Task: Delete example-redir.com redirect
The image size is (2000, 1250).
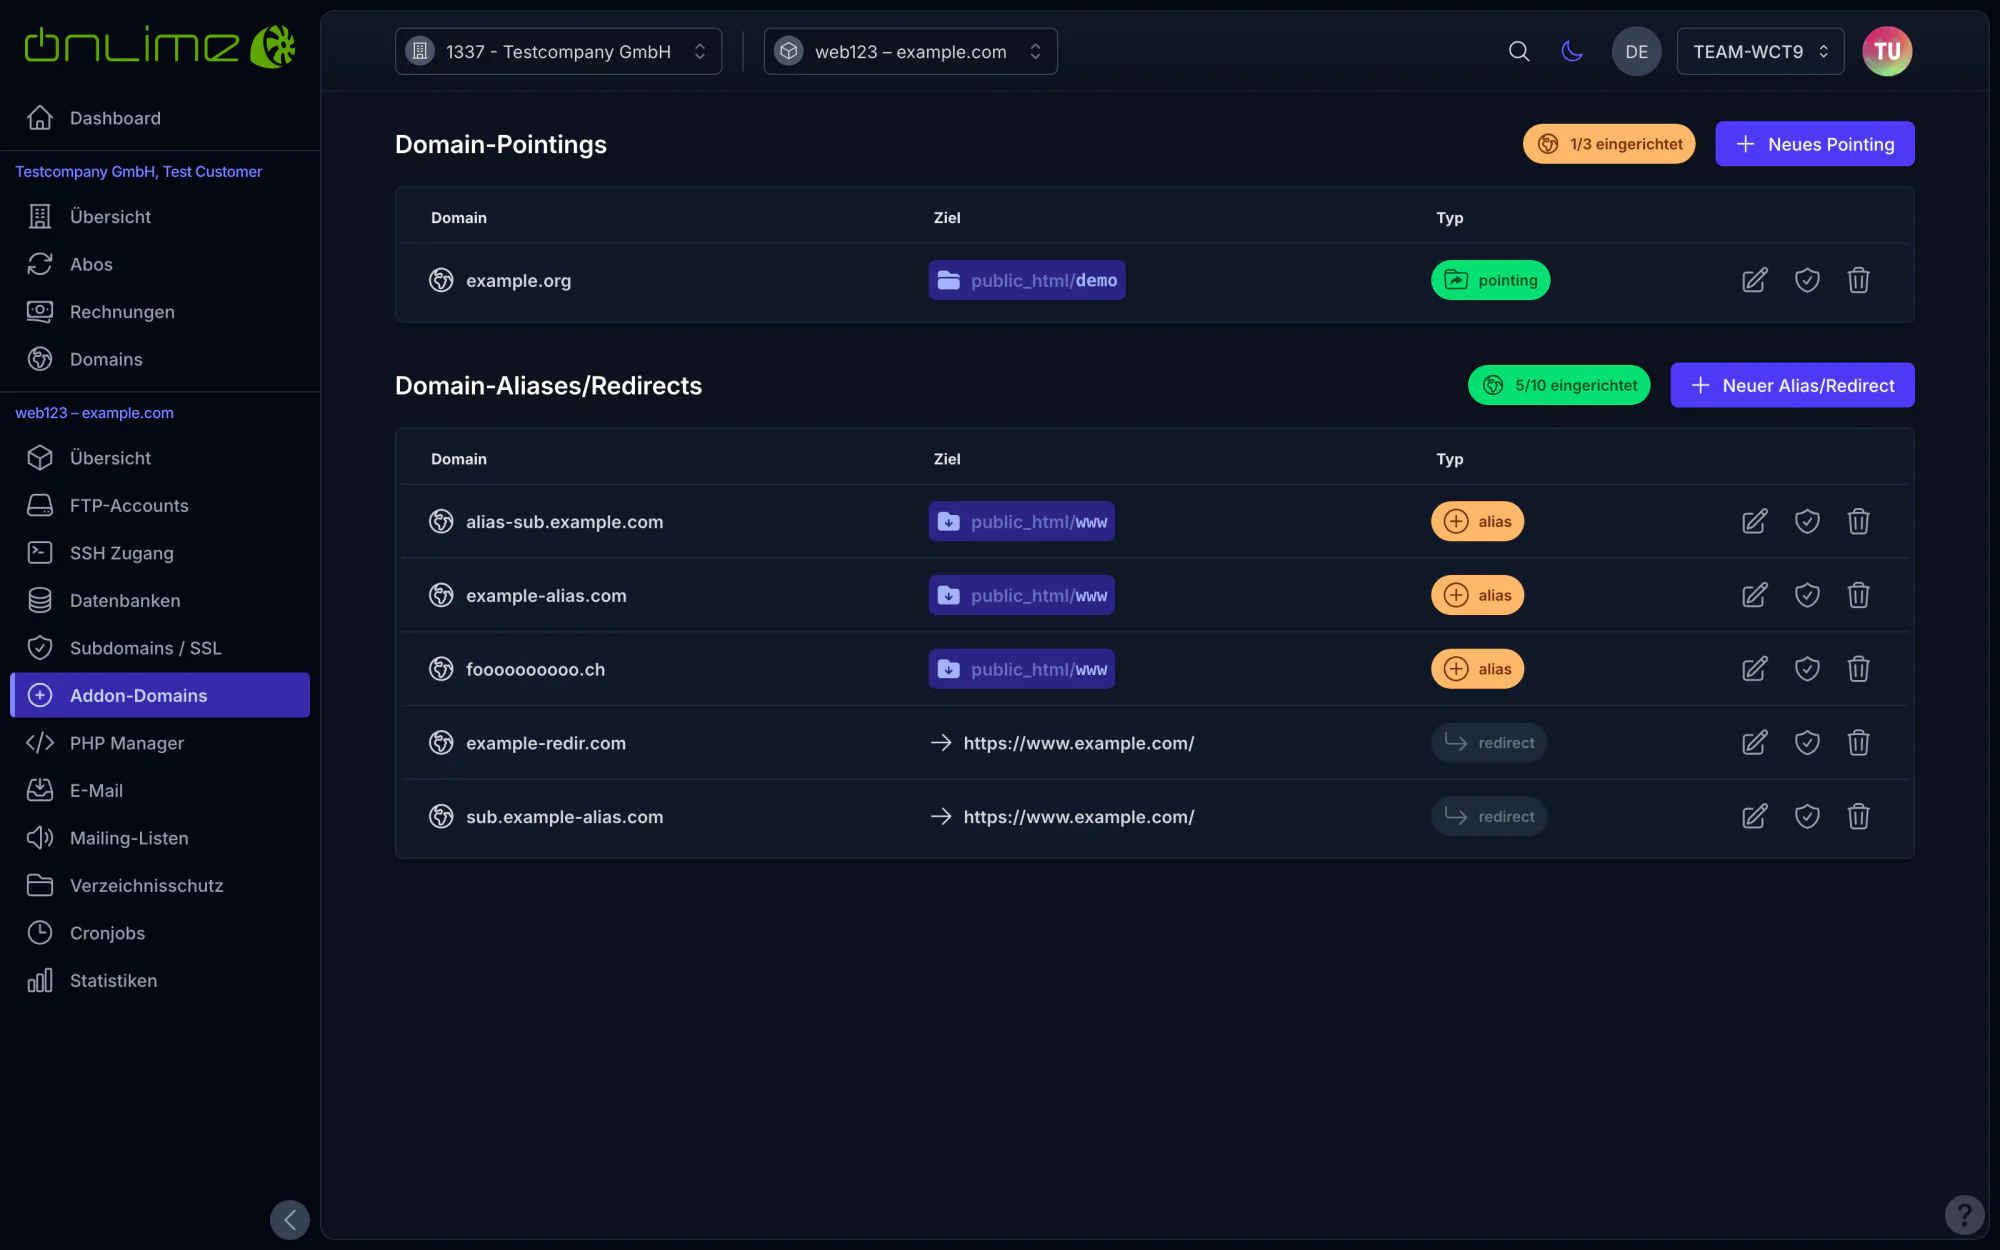Action: (x=1859, y=743)
